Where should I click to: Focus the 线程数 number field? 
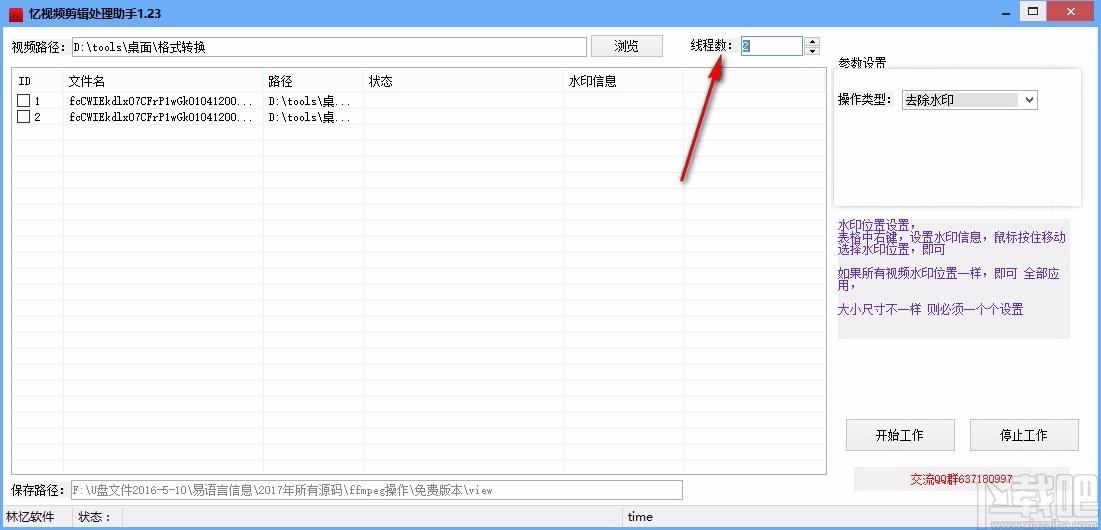click(x=772, y=46)
